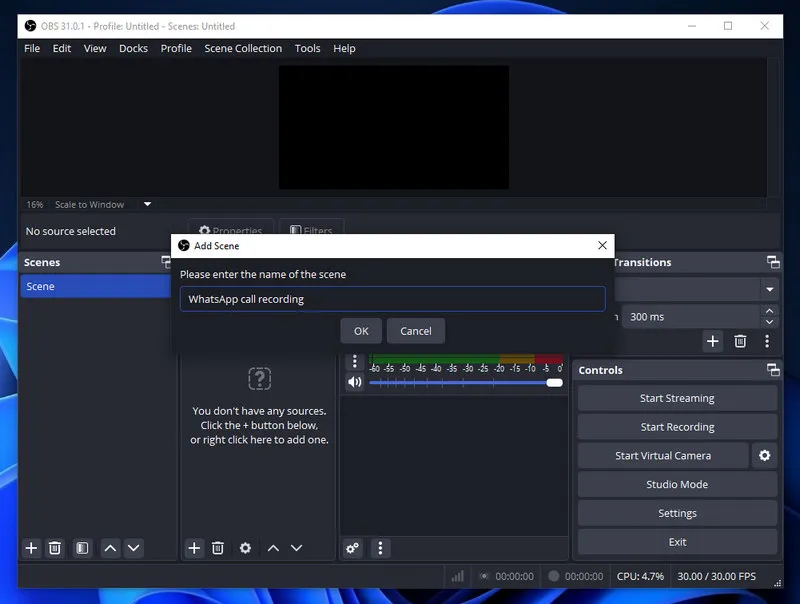Click the OBS logo in title bar

(x=31, y=26)
